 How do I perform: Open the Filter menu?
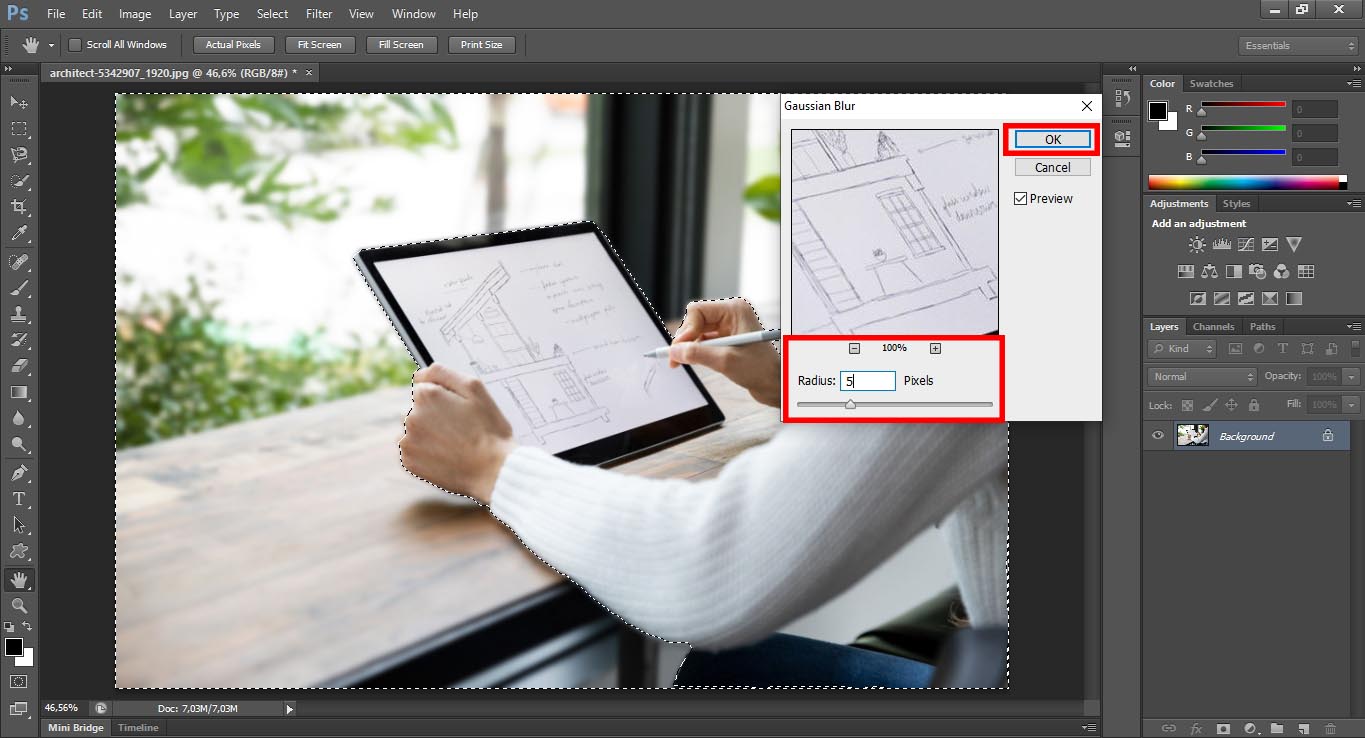[318, 13]
